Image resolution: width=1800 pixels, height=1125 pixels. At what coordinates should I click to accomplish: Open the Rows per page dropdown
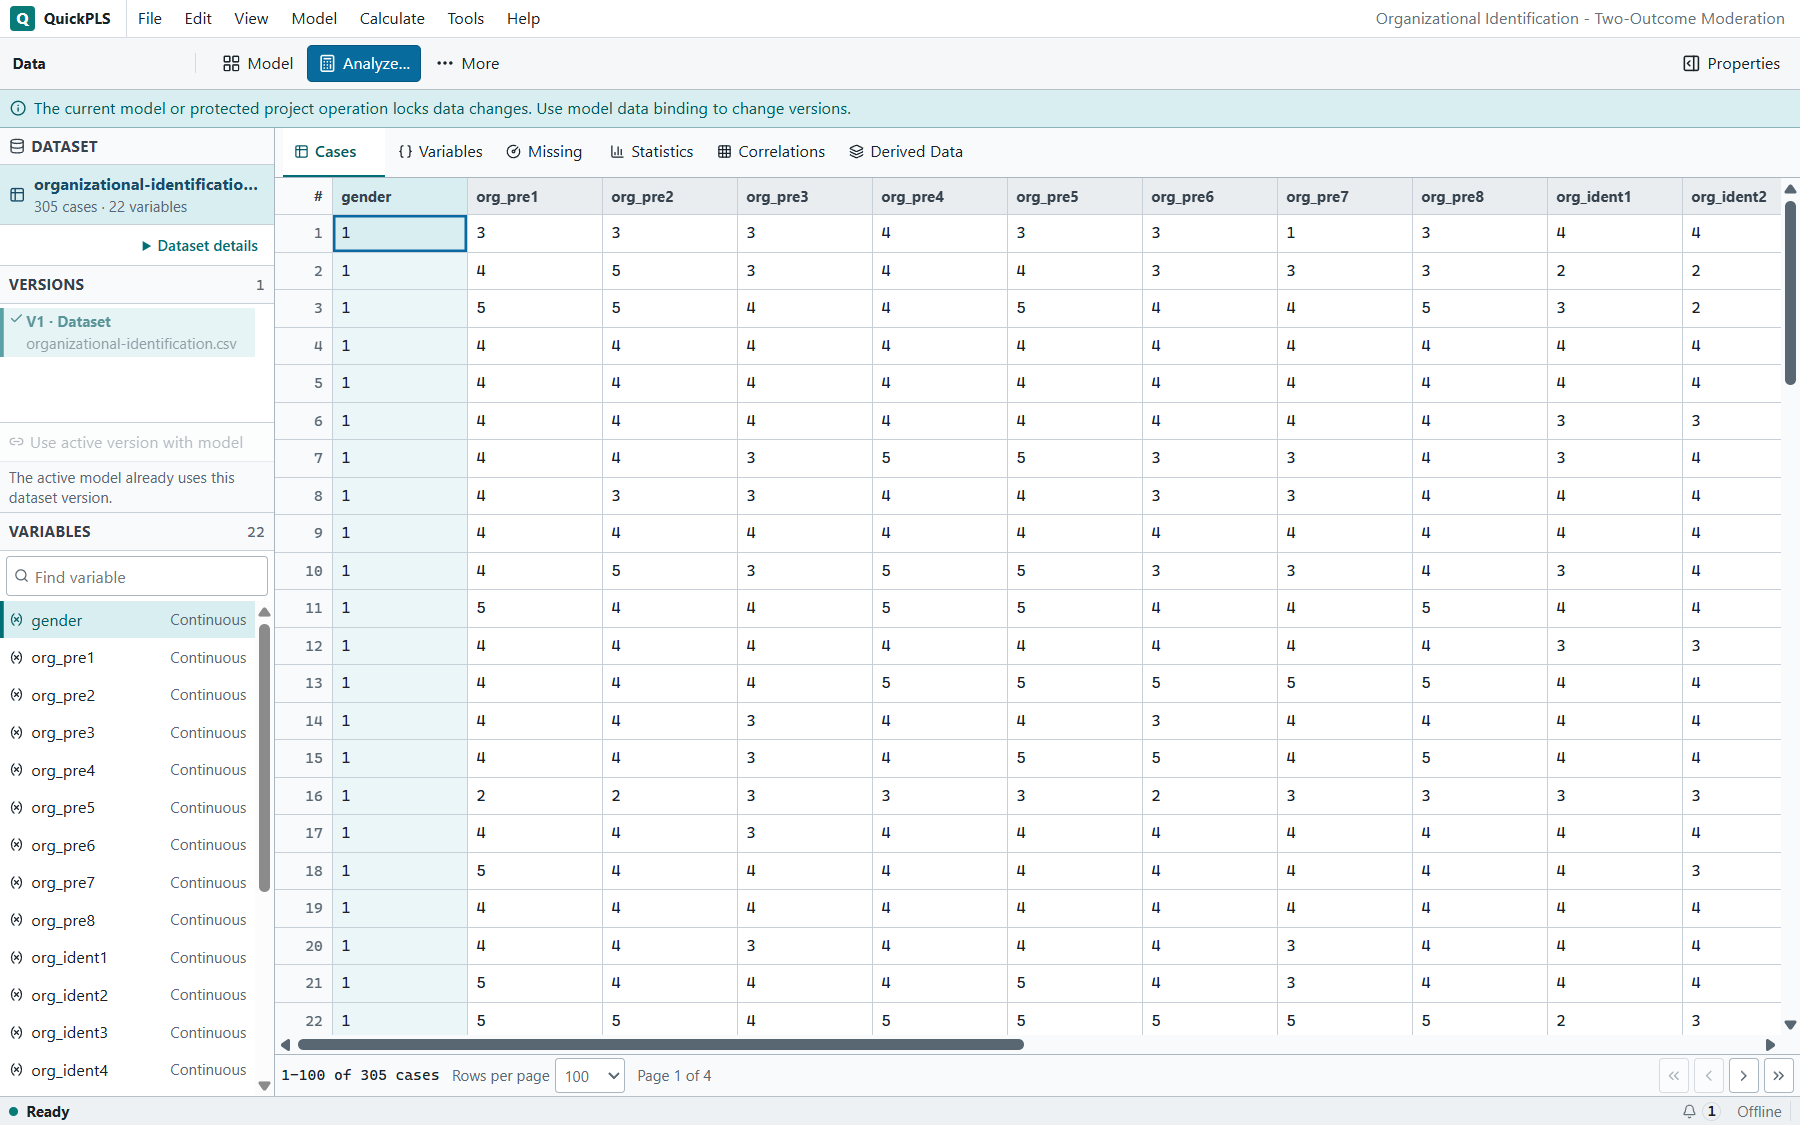[590, 1076]
